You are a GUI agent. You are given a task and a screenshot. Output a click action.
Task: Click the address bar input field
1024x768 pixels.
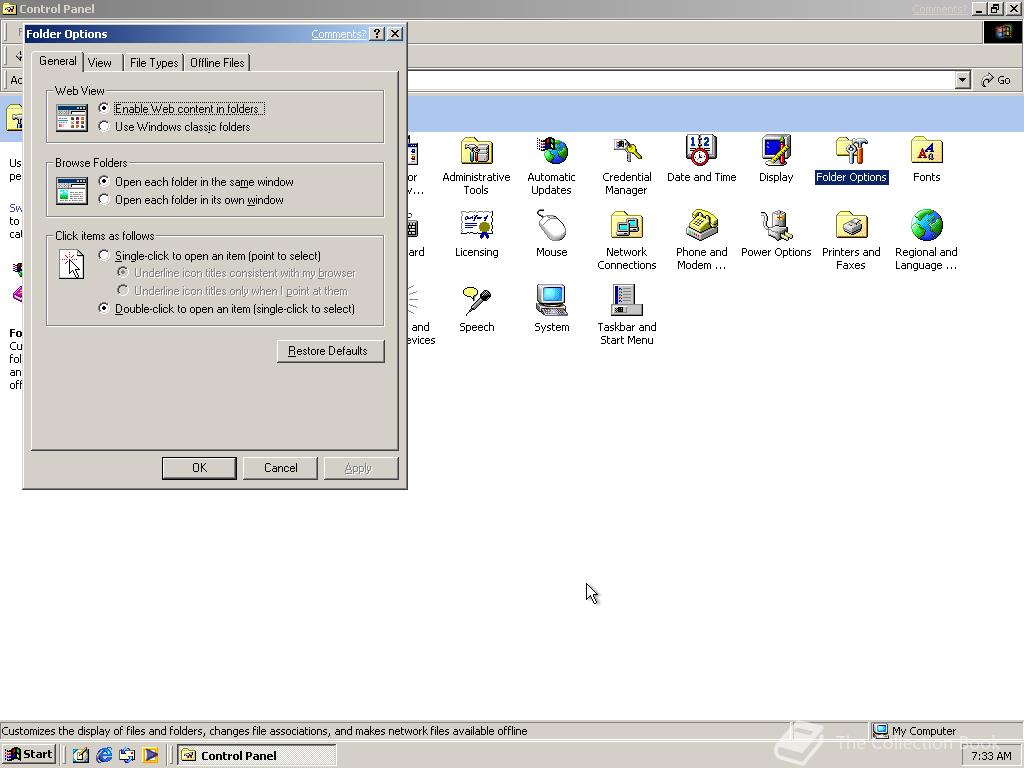click(x=679, y=80)
